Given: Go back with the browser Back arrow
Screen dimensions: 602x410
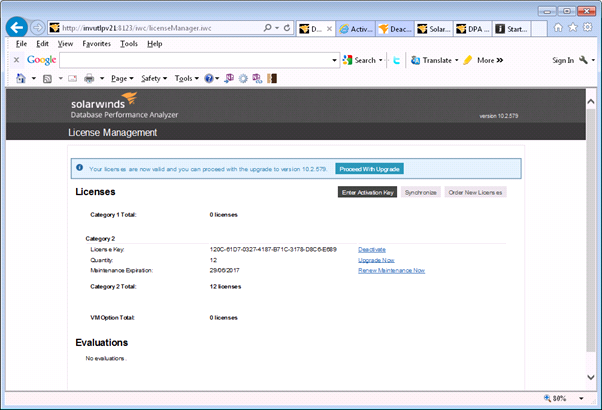Looking at the screenshot, I should point(17,28).
